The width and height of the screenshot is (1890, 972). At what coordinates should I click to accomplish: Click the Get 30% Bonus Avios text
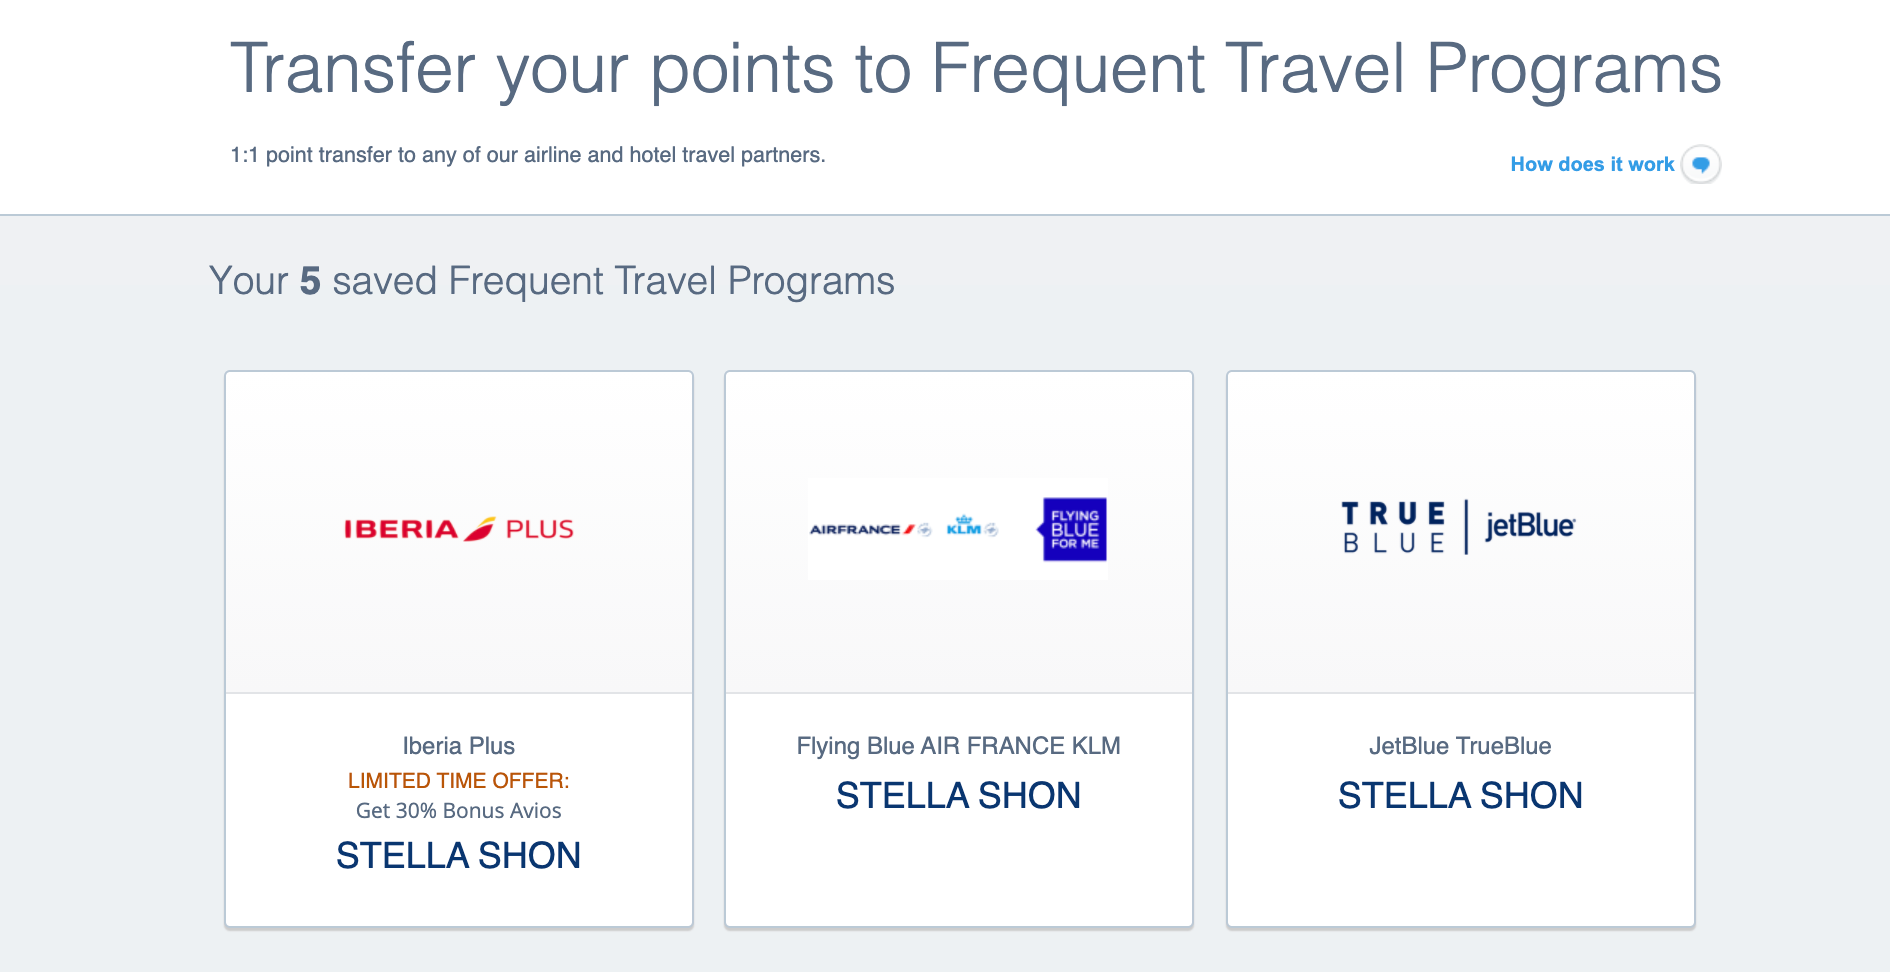pyautogui.click(x=458, y=811)
